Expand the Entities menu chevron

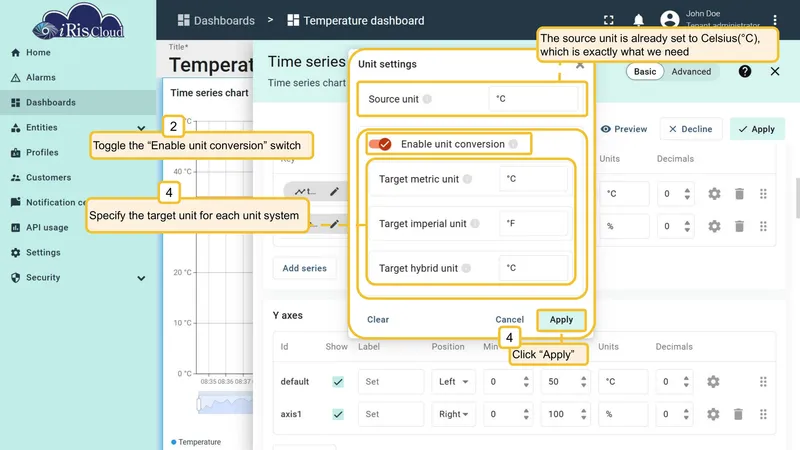coord(141,128)
